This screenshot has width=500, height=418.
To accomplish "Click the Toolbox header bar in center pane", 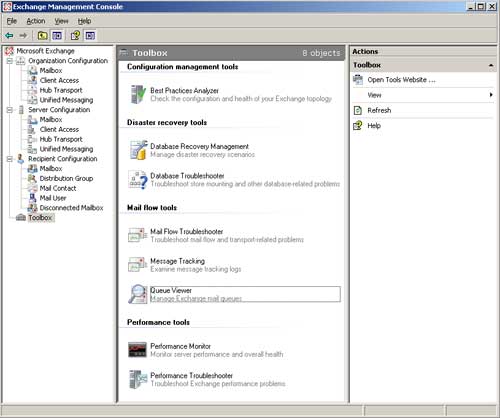I will tap(231, 53).
